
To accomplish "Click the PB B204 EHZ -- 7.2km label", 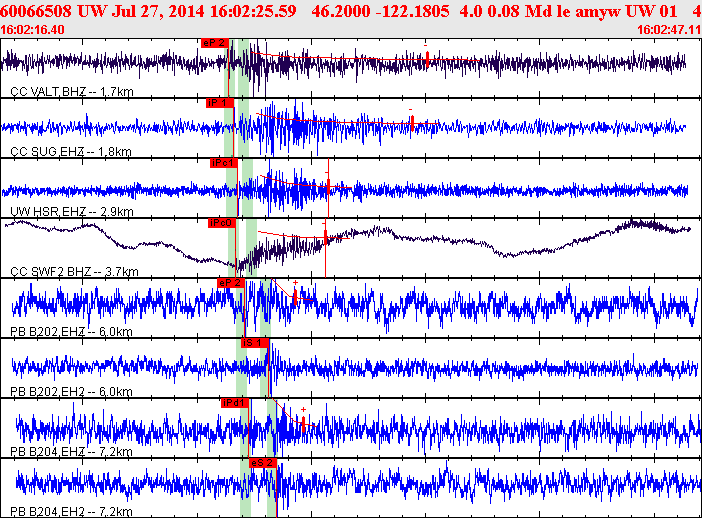I will 71,452.
